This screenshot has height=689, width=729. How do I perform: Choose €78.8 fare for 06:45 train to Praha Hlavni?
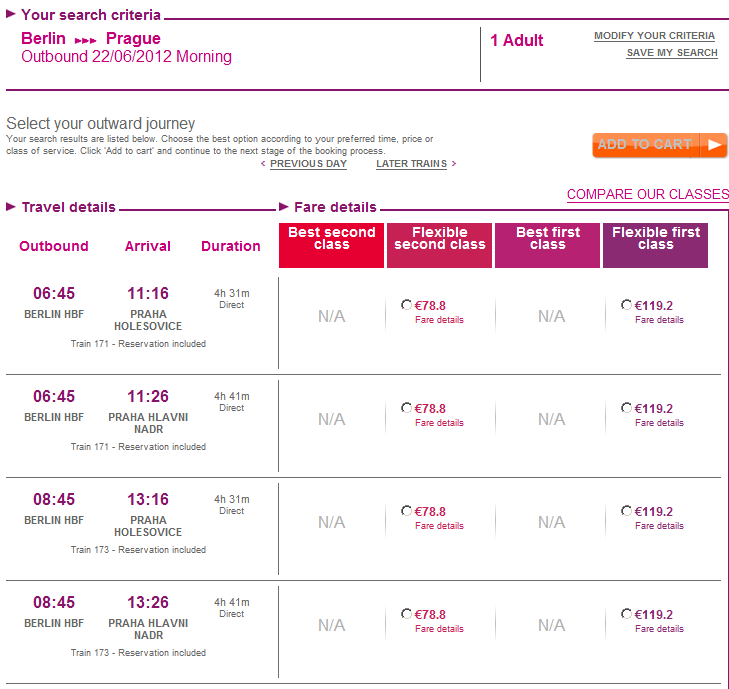[x=406, y=408]
